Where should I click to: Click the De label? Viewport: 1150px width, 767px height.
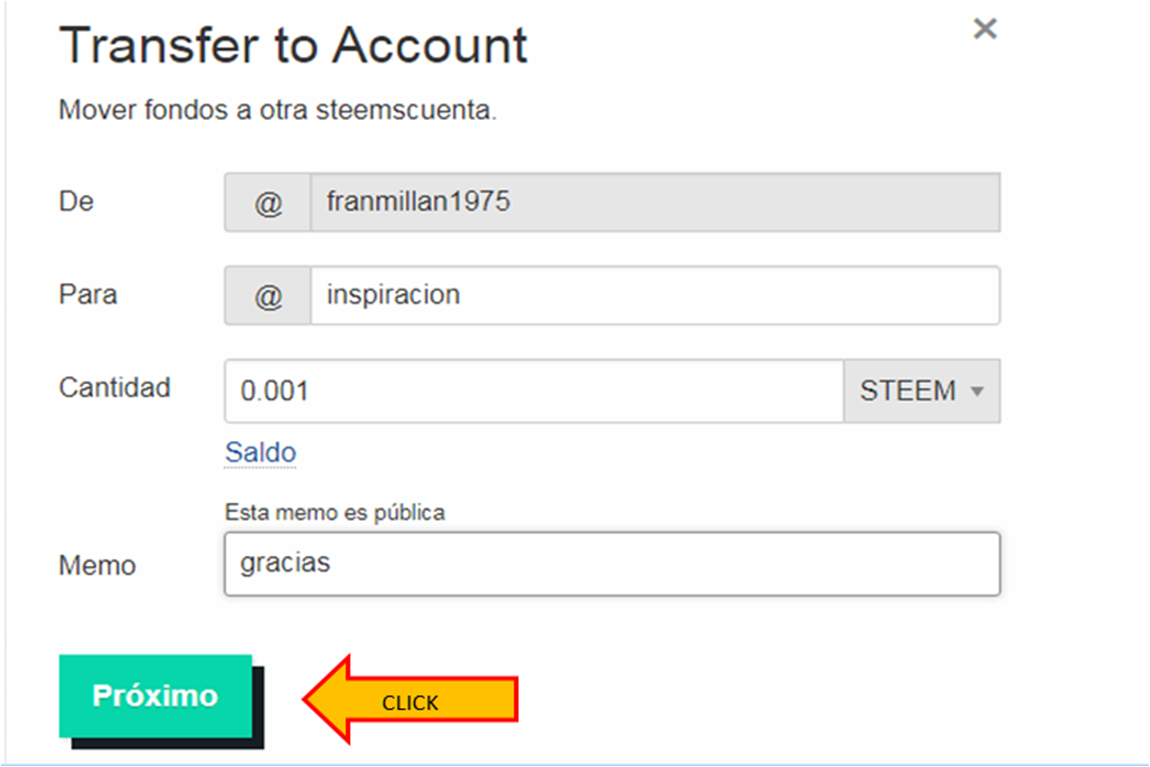click(76, 201)
